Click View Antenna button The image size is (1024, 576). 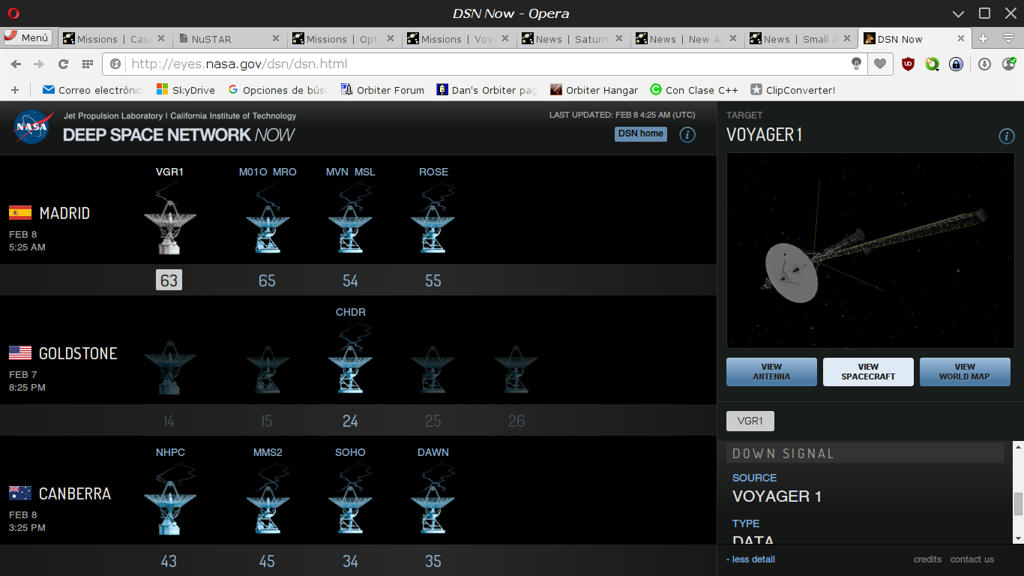click(x=771, y=372)
